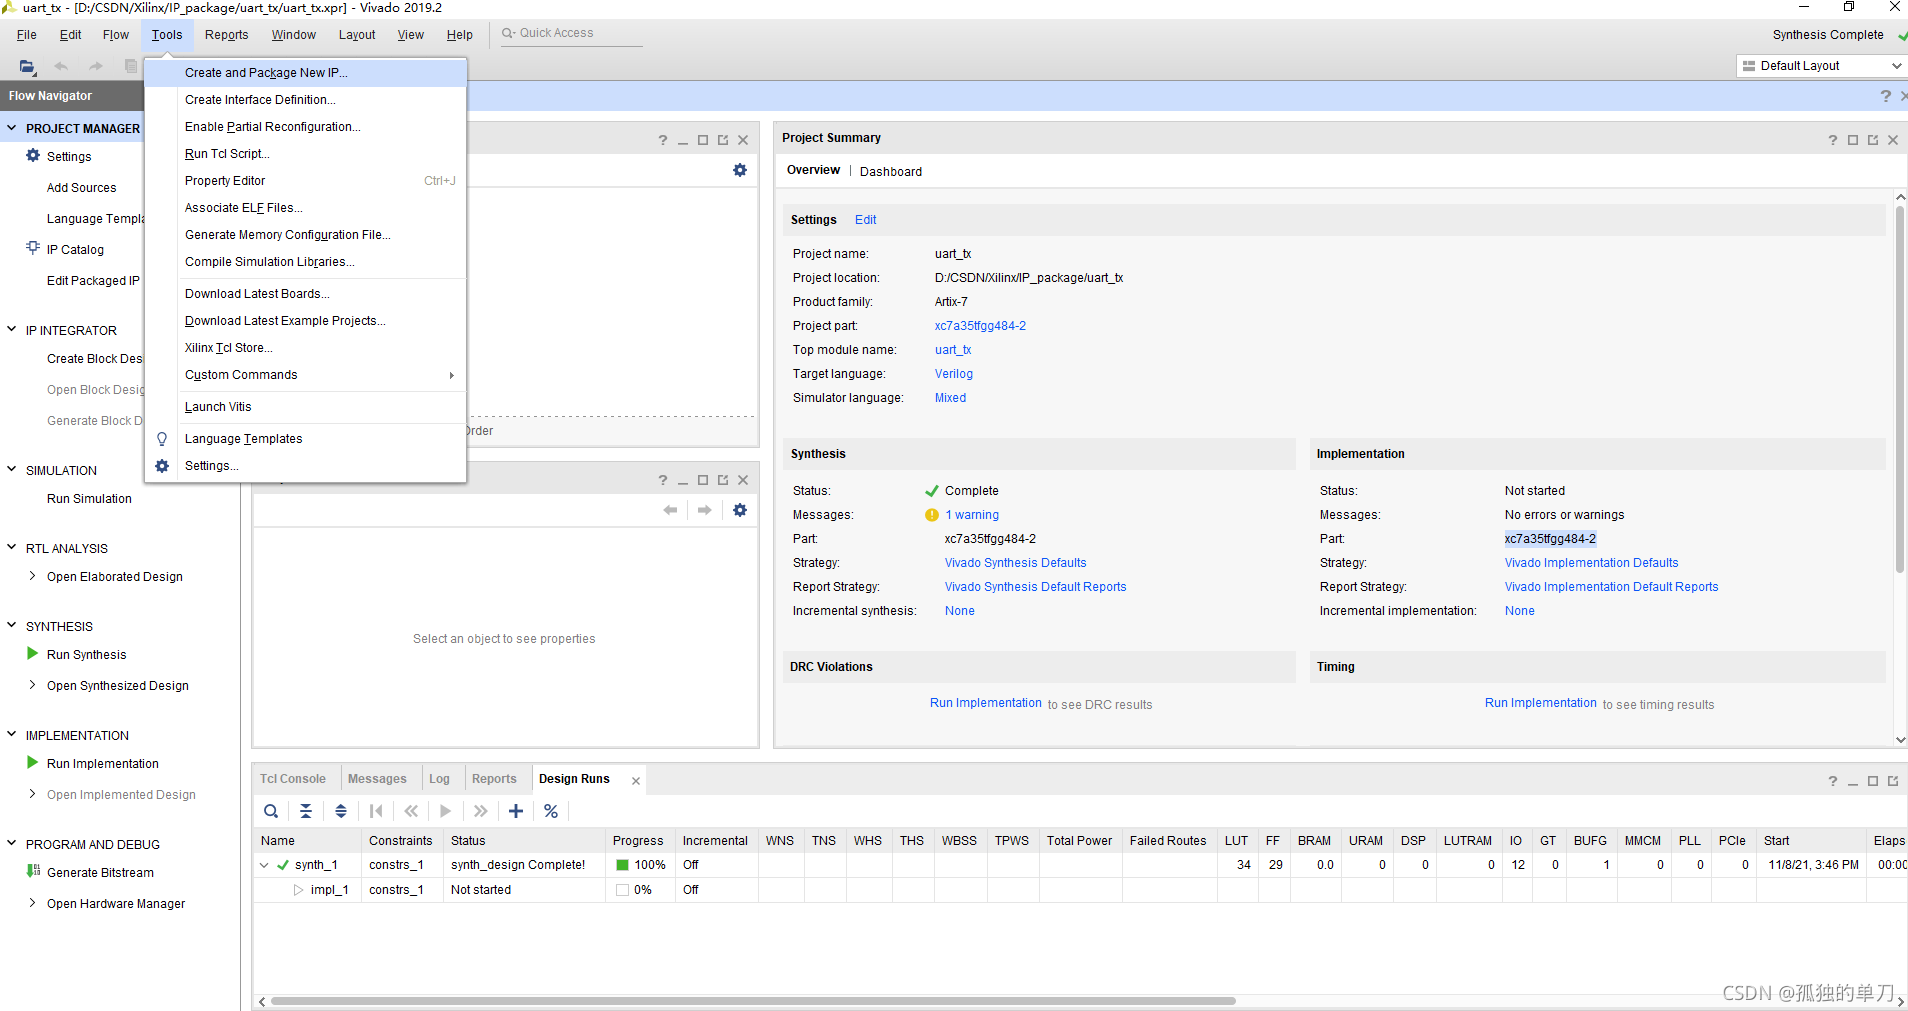Expand Open Hardware Manager item

pos(33,903)
